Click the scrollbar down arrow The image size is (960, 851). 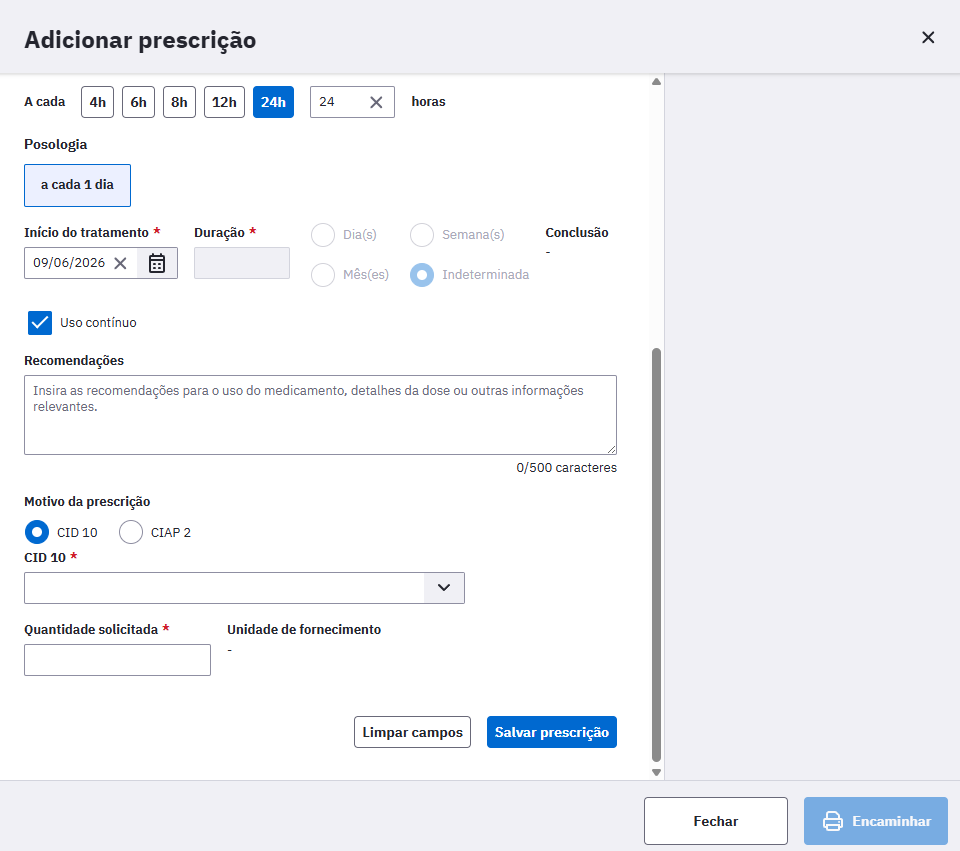tap(656, 772)
